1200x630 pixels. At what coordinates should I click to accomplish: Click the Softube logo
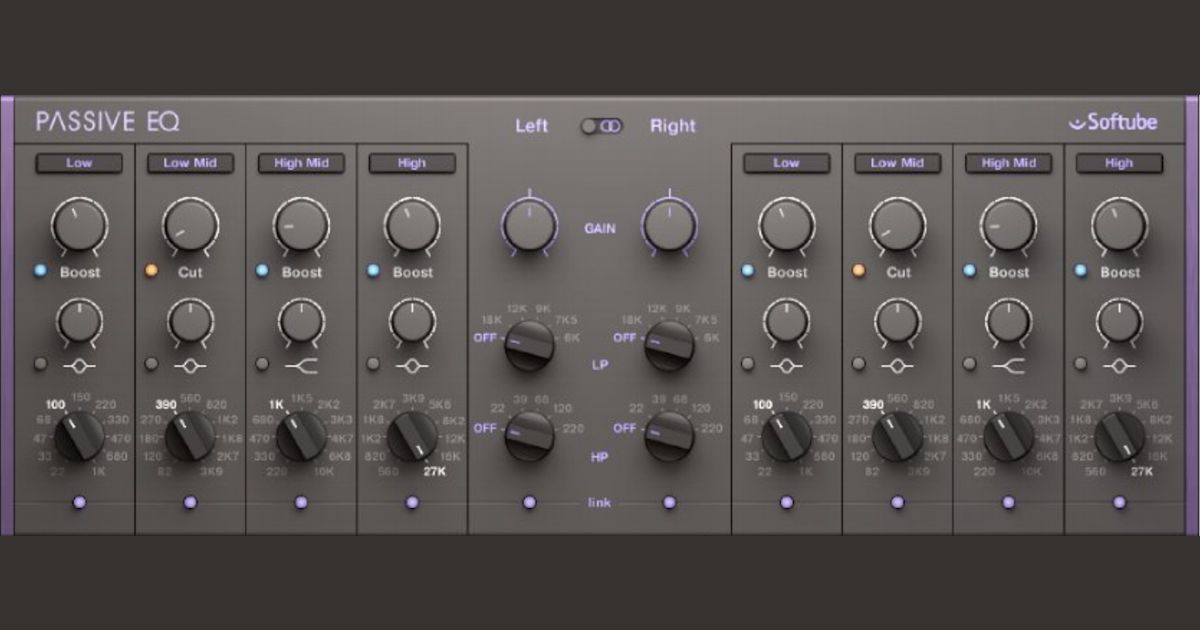click(1115, 122)
